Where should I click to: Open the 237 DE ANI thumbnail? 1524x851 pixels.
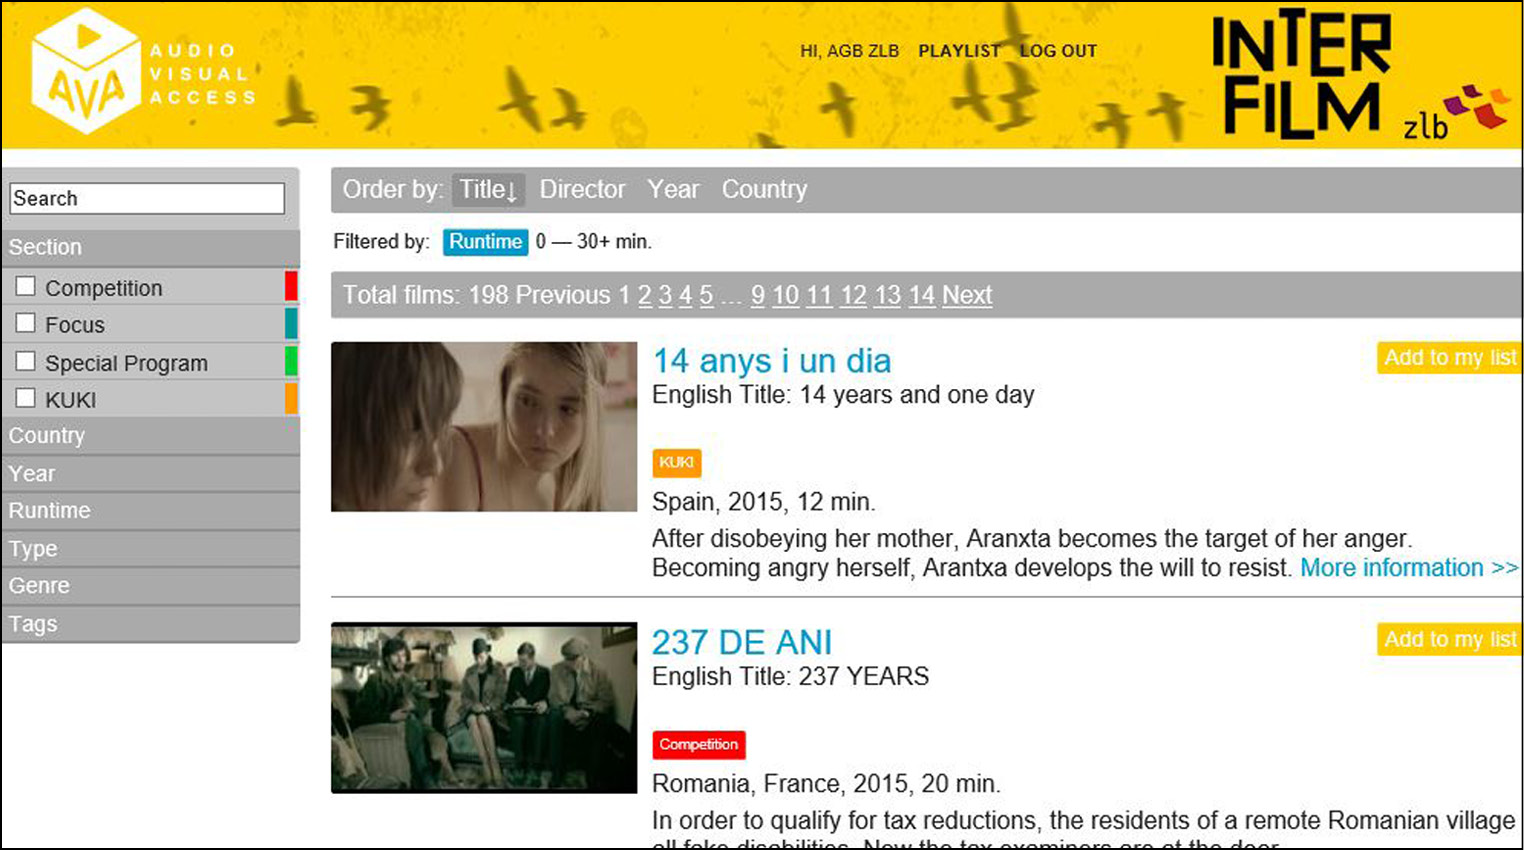(484, 708)
